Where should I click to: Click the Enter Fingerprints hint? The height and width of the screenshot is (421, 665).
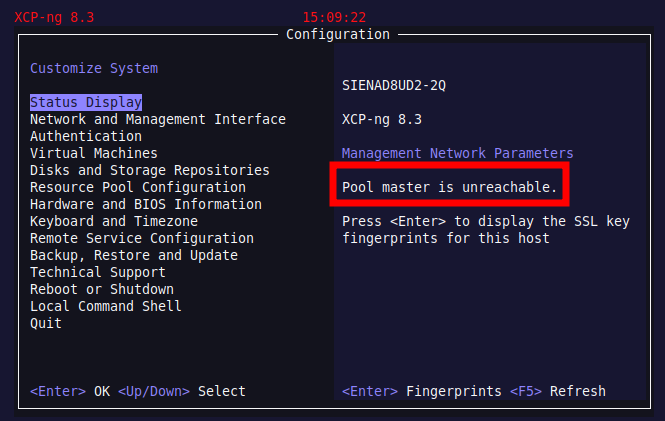[422, 391]
